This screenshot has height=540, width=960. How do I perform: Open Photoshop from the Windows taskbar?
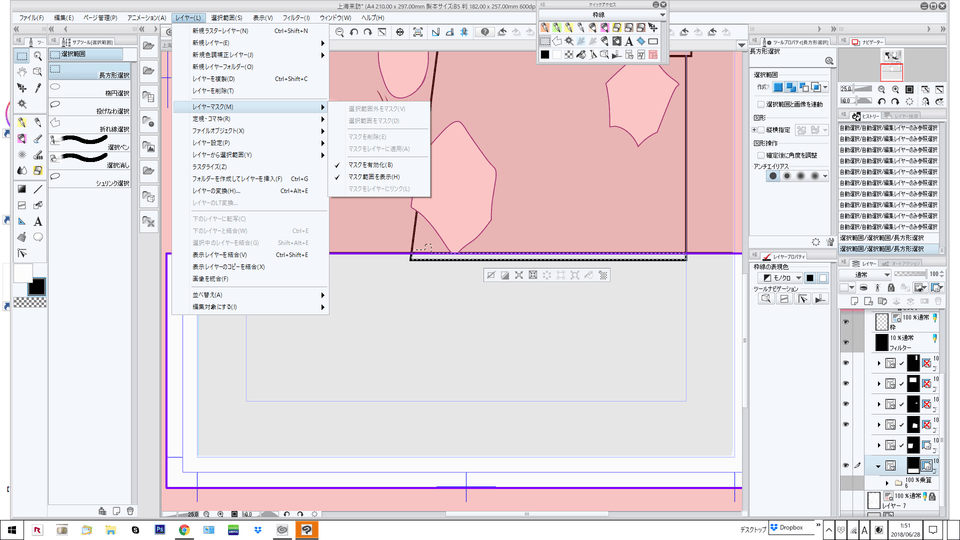[159, 529]
